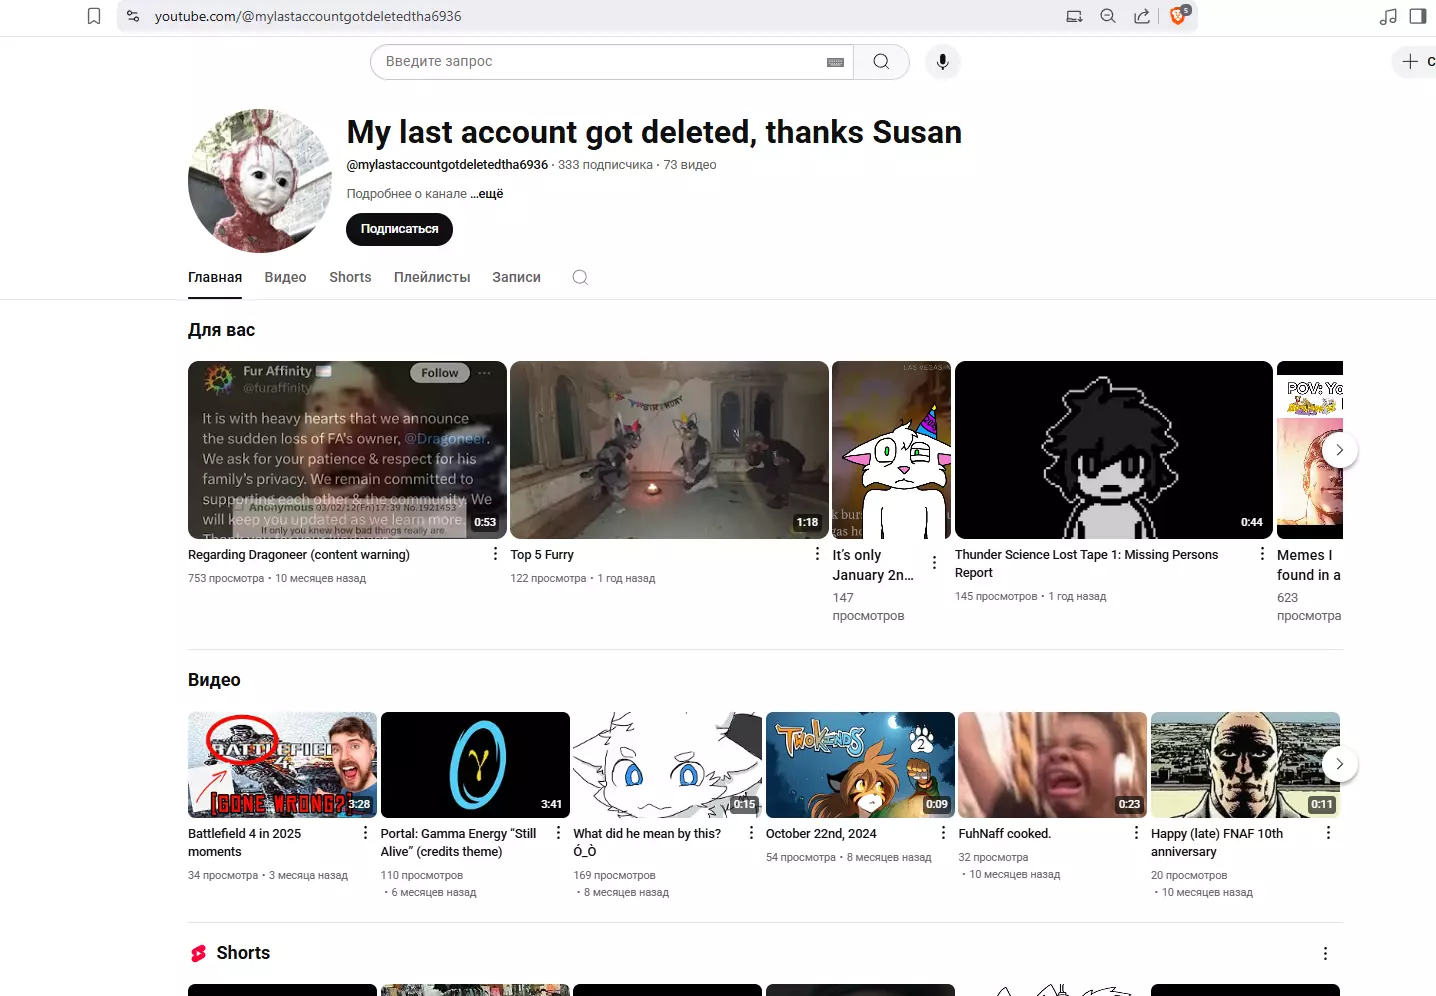Open Happy (late) FNAF 10th anniversary title

(1217, 843)
